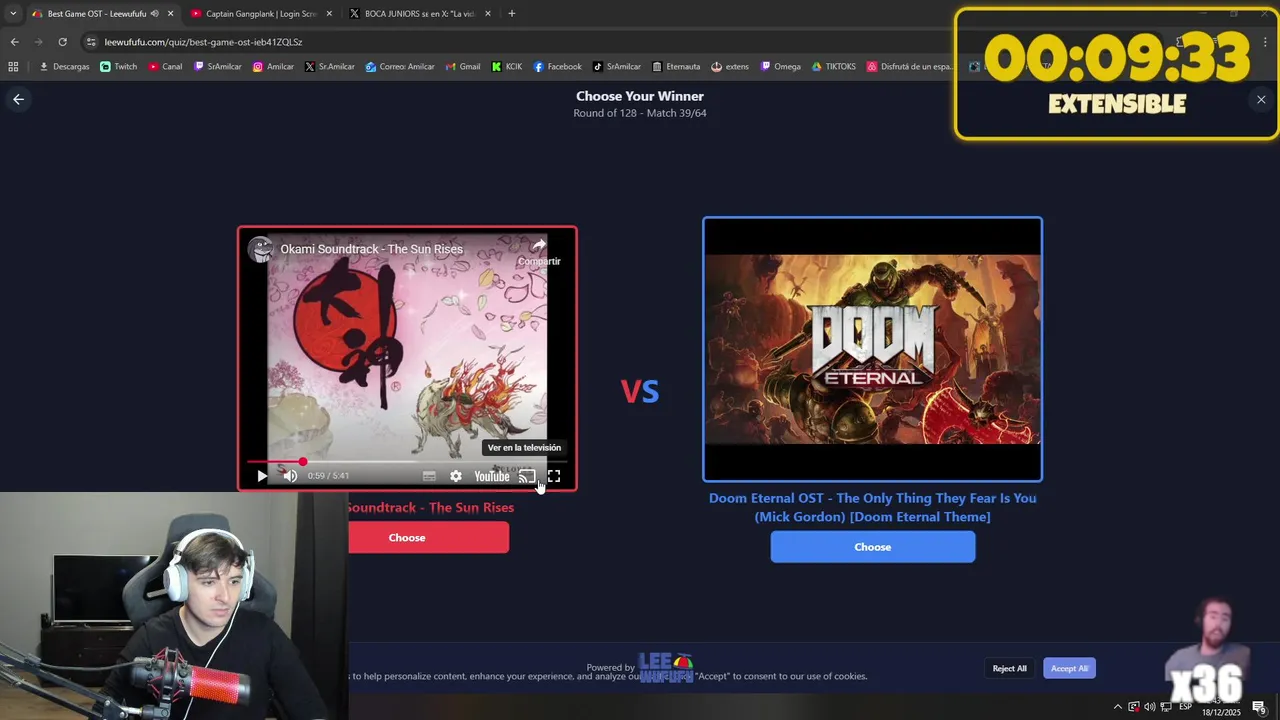Click the browser back arrow
The height and width of the screenshot is (720, 1280).
14,42
